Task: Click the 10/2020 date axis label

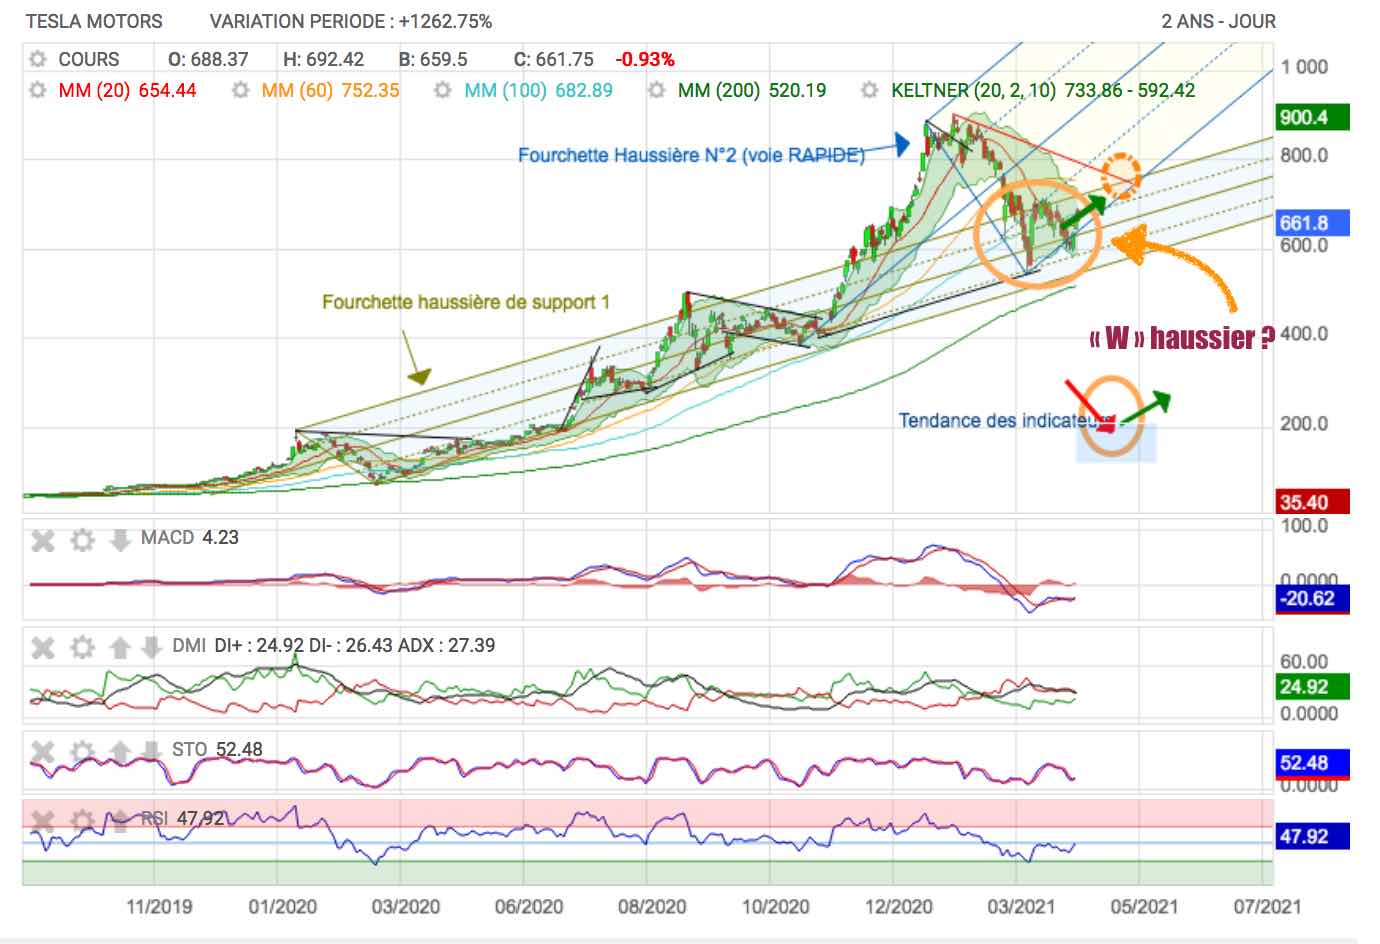Action: pyautogui.click(x=775, y=907)
